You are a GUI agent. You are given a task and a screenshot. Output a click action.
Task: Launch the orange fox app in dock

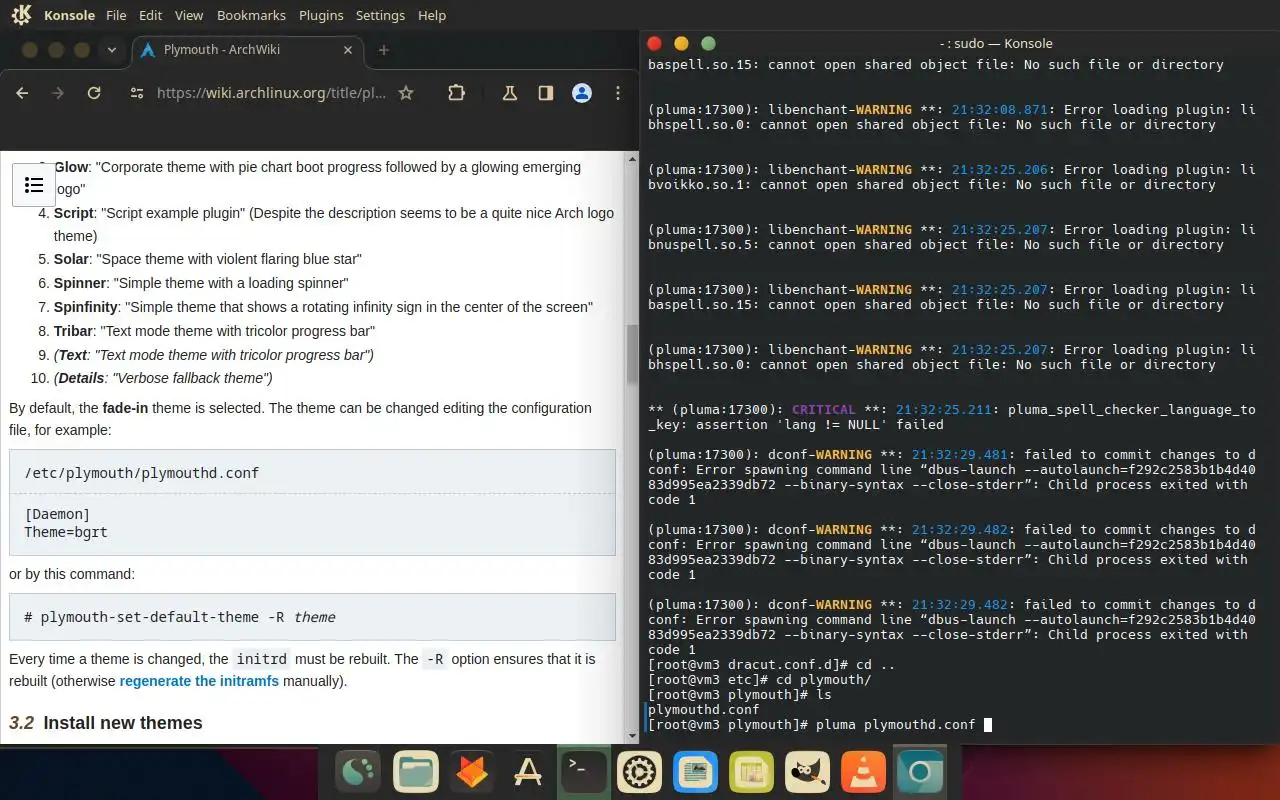472,773
